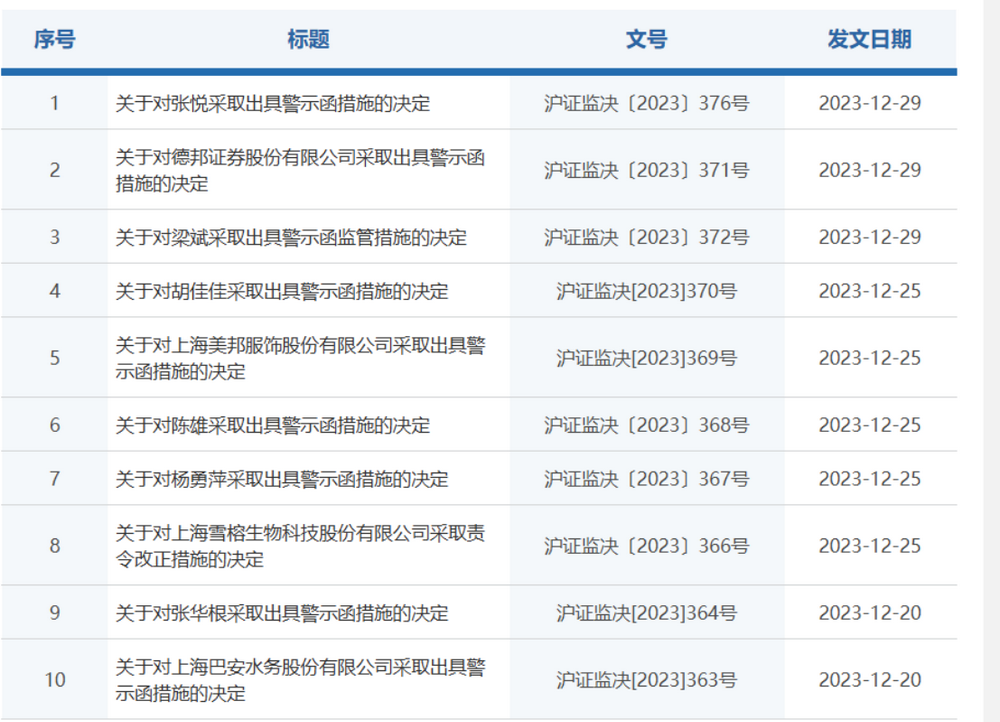The height and width of the screenshot is (722, 1000).
Task: Select the 陈雄 warning letter decision link
Action: point(273,425)
